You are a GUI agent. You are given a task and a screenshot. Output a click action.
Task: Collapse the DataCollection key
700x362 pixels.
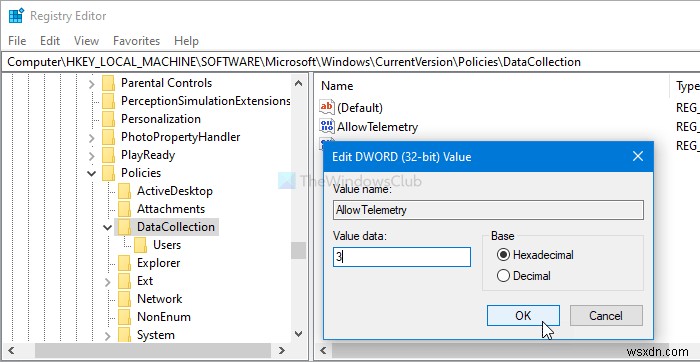tap(108, 227)
